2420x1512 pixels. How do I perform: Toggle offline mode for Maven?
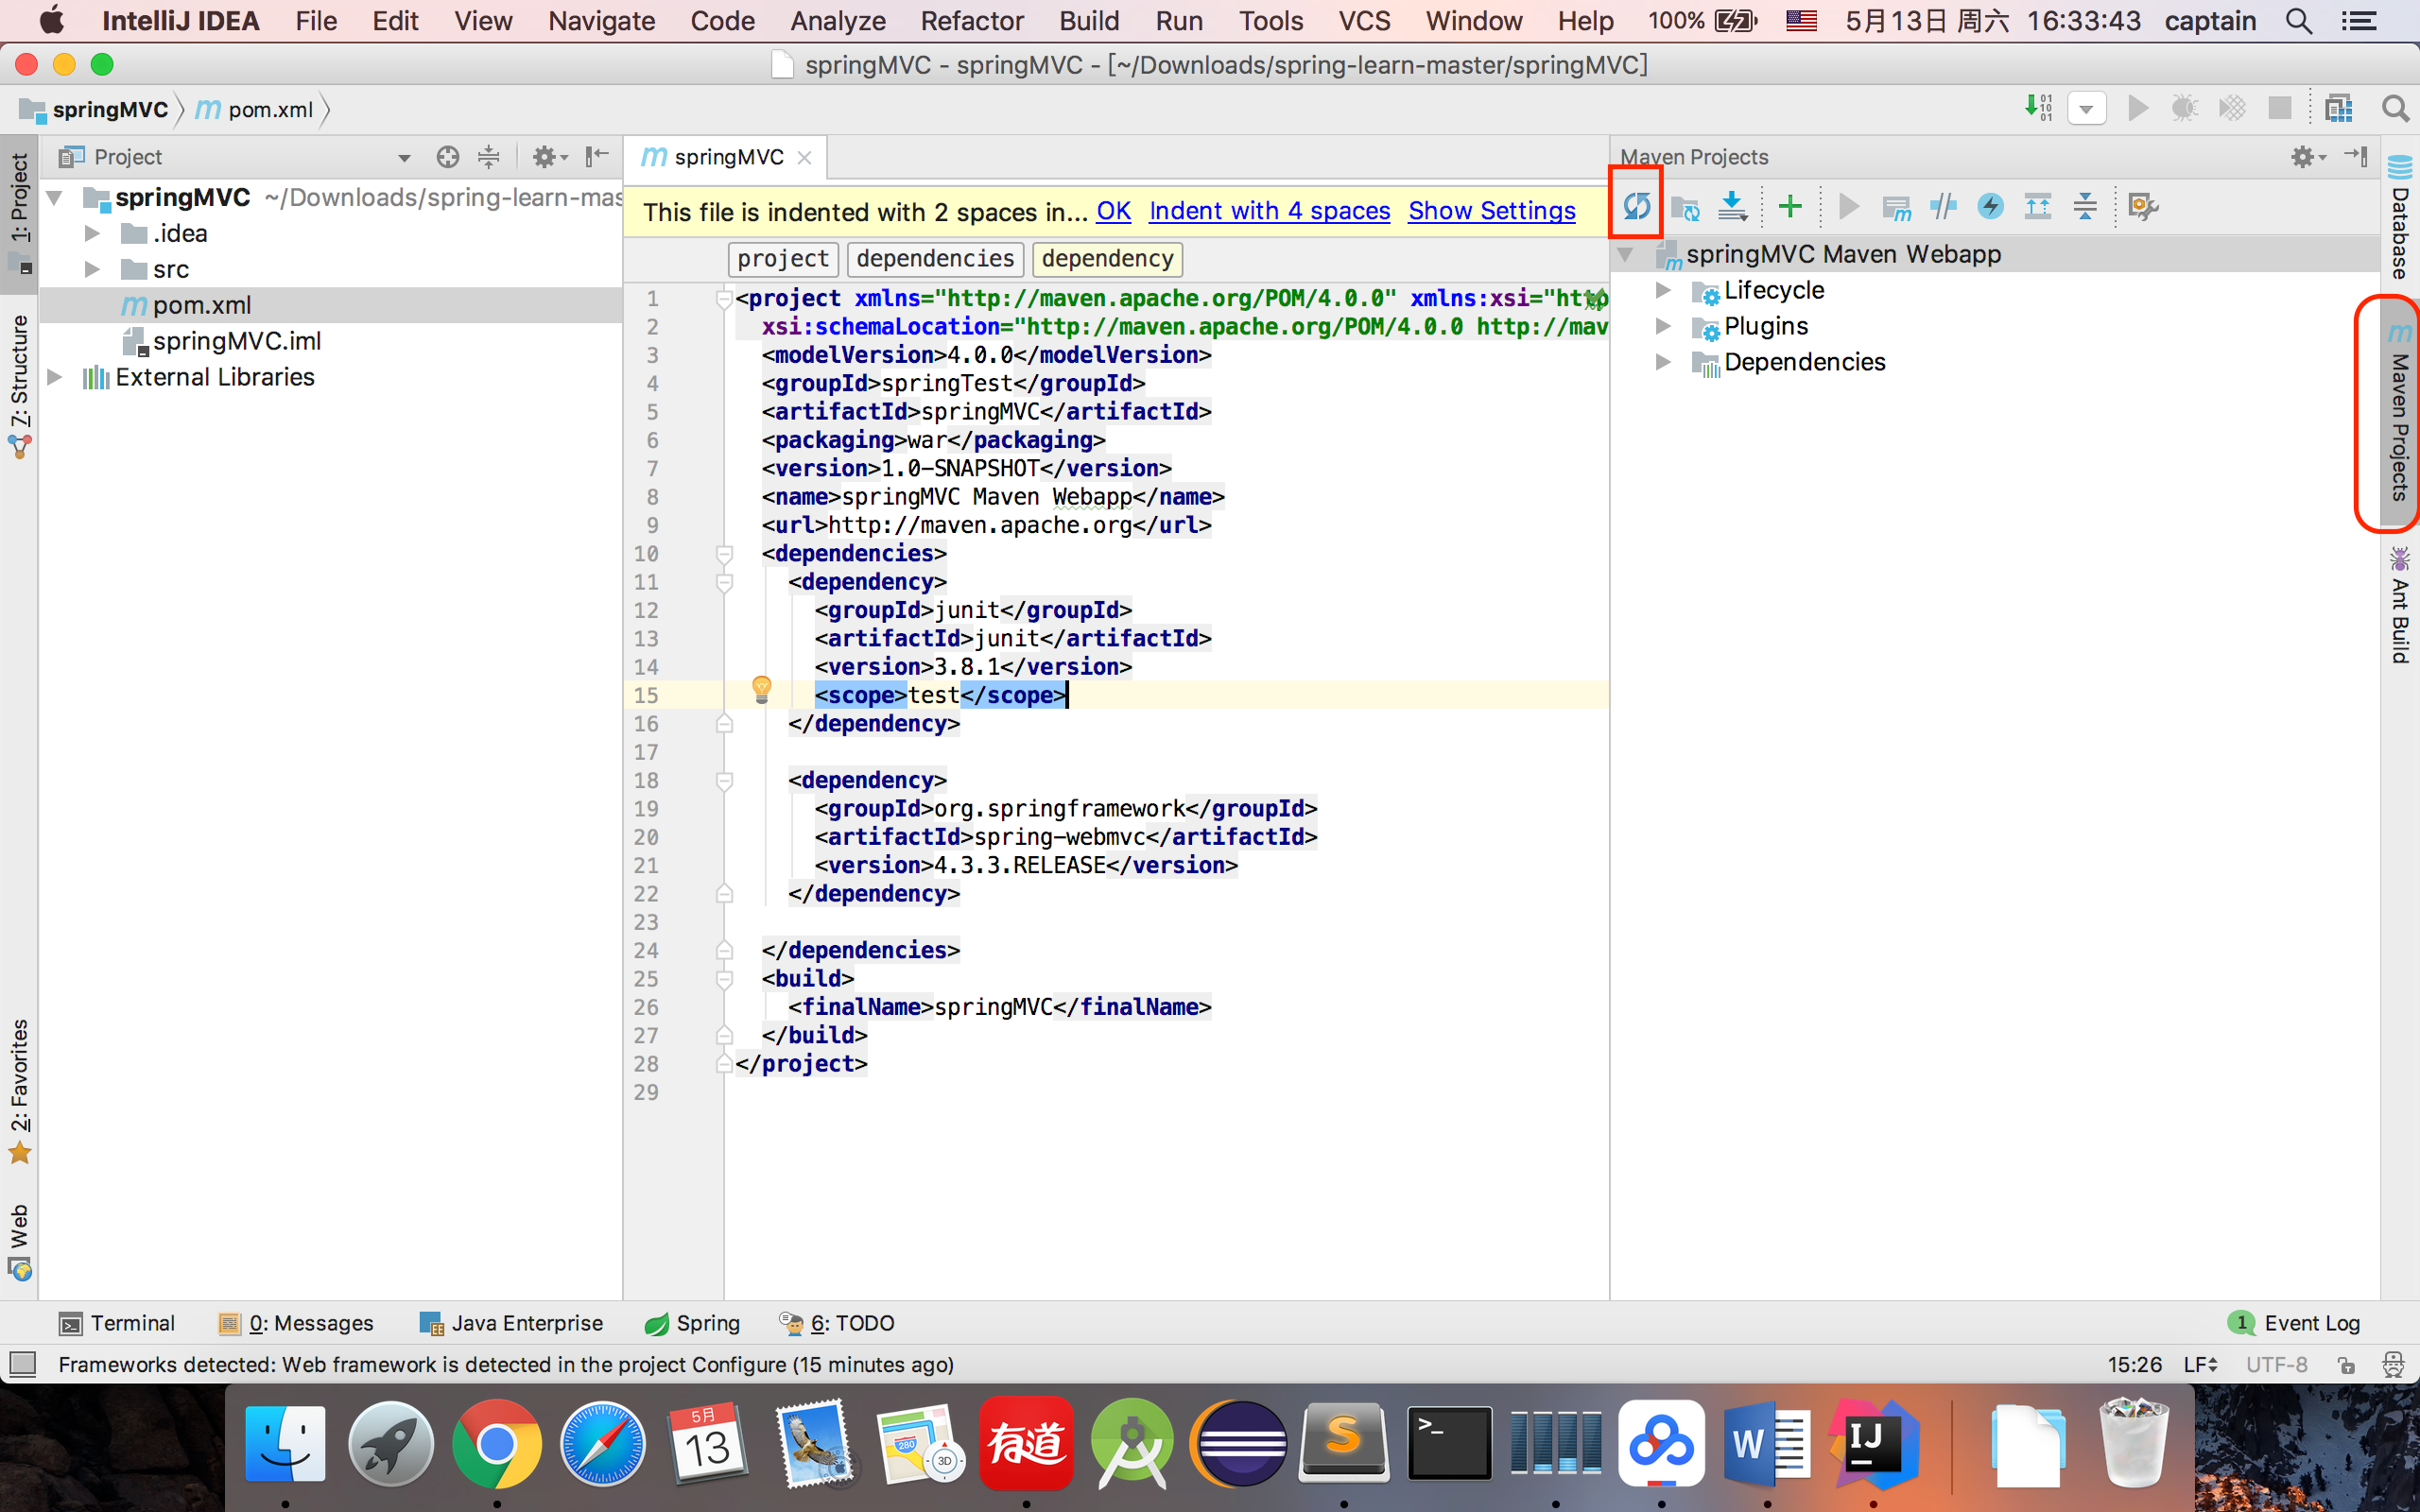1943,205
